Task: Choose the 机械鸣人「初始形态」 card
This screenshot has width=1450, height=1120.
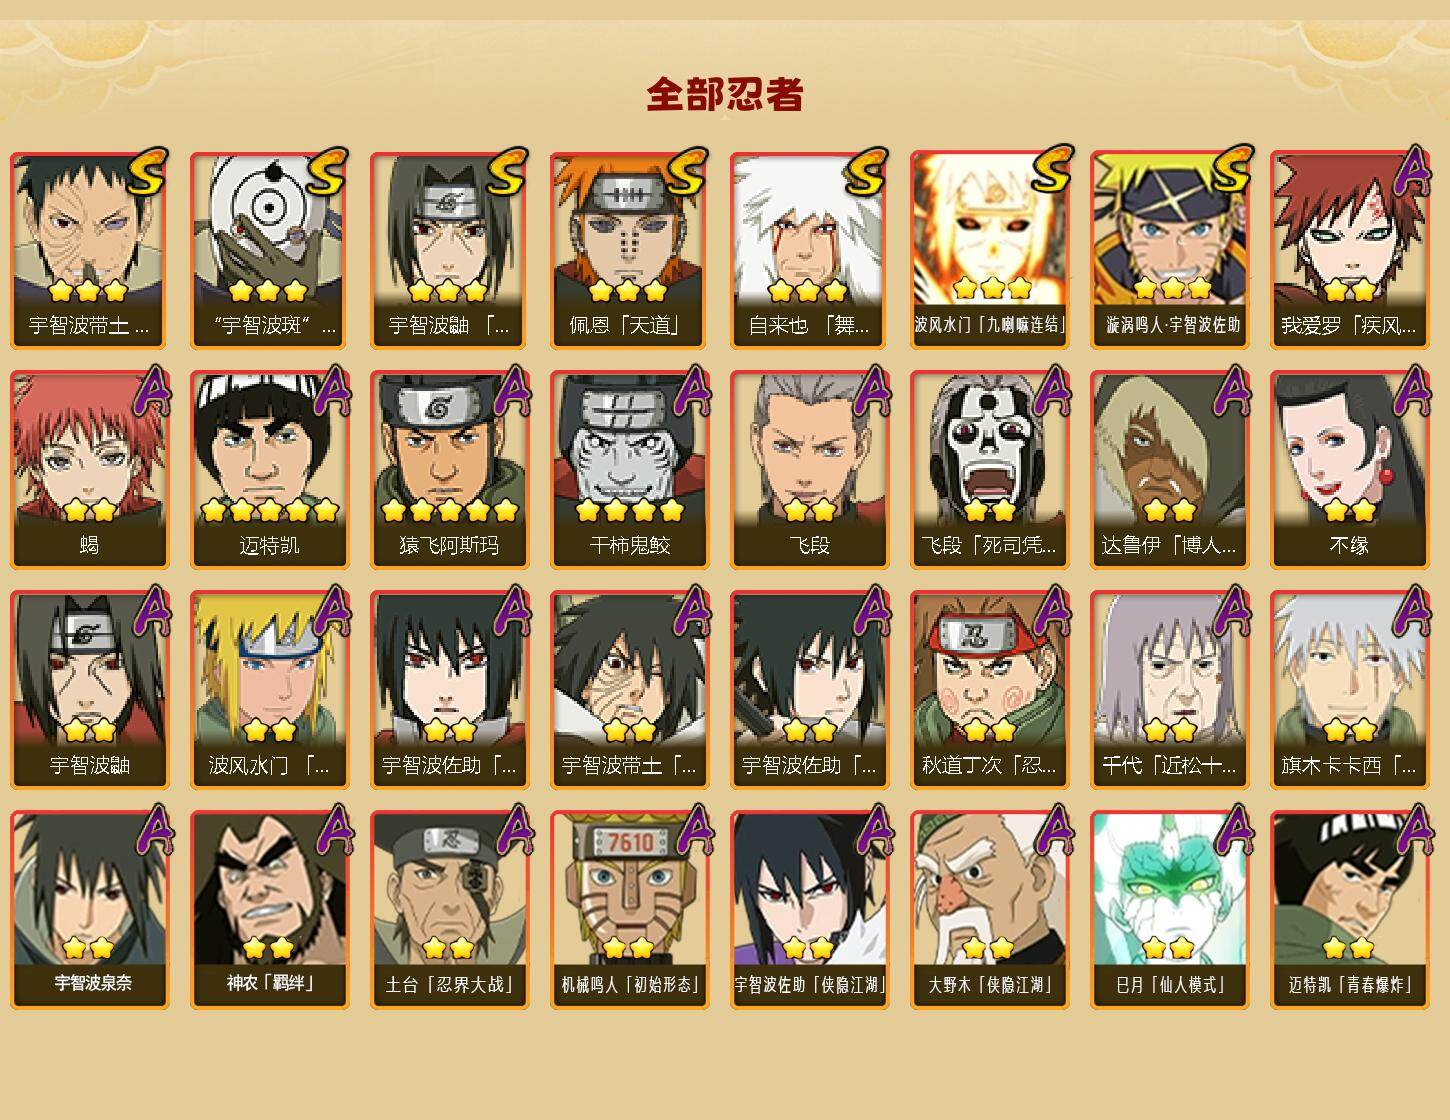Action: [x=629, y=910]
